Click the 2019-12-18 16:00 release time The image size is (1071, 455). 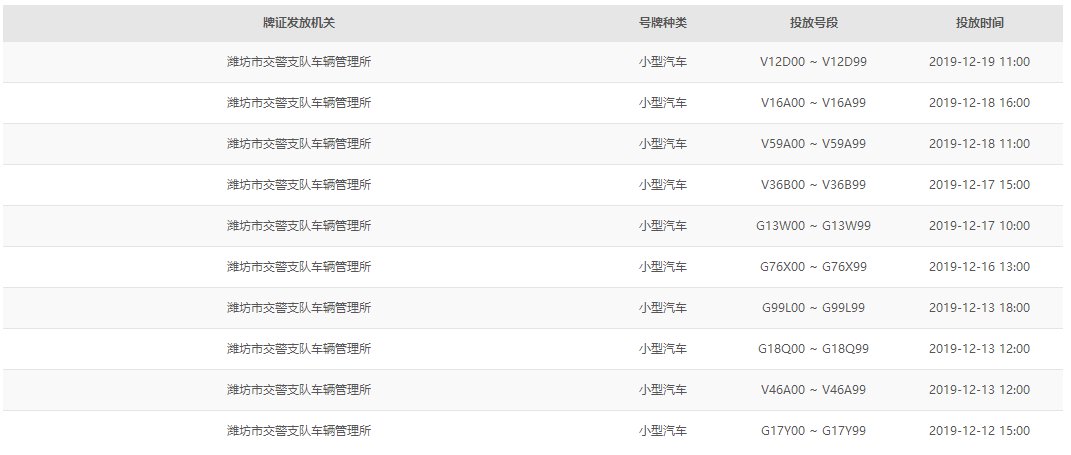[x=979, y=103]
